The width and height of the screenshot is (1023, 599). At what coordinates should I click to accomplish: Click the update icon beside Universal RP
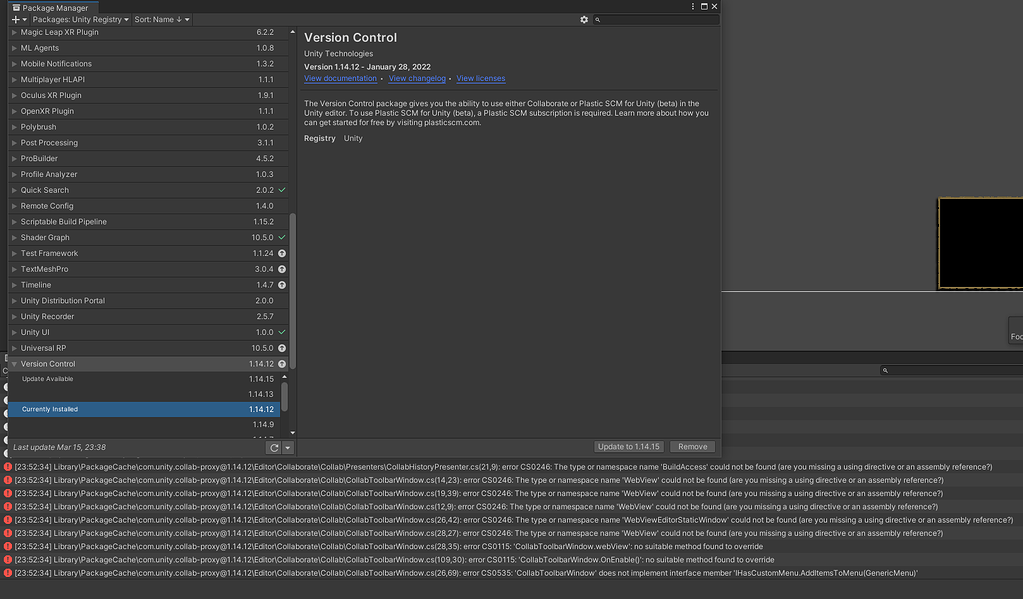point(281,348)
